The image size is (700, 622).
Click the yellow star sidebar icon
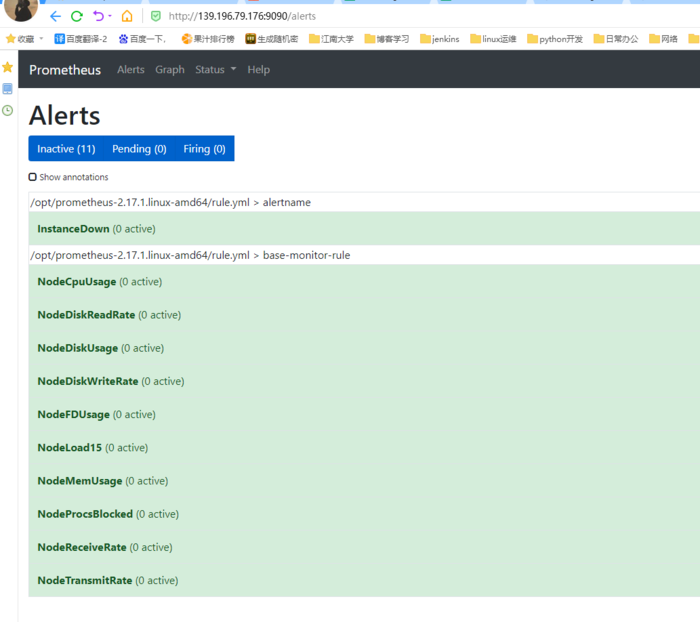tap(8, 67)
